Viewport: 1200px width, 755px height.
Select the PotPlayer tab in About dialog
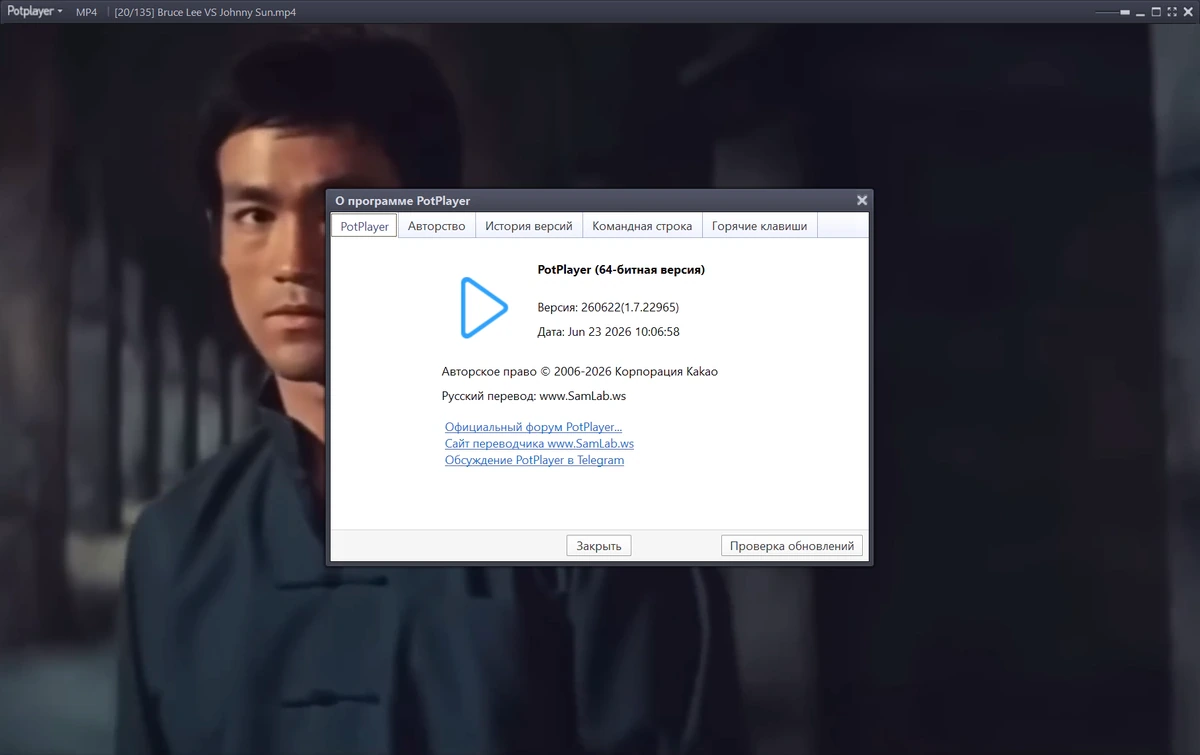[364, 226]
